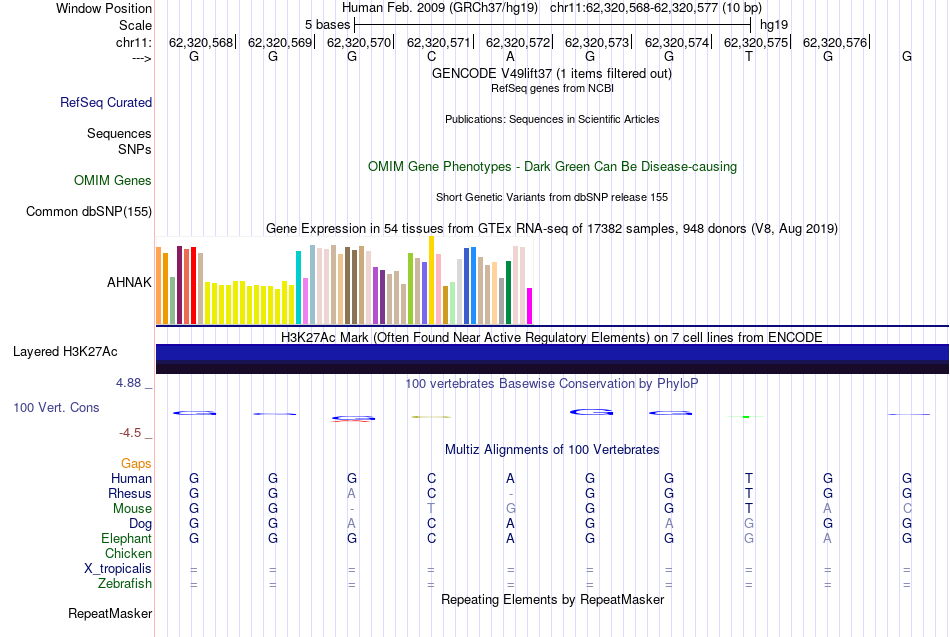
Task: Click the GENCODE V49lift37 track title
Action: [551, 73]
